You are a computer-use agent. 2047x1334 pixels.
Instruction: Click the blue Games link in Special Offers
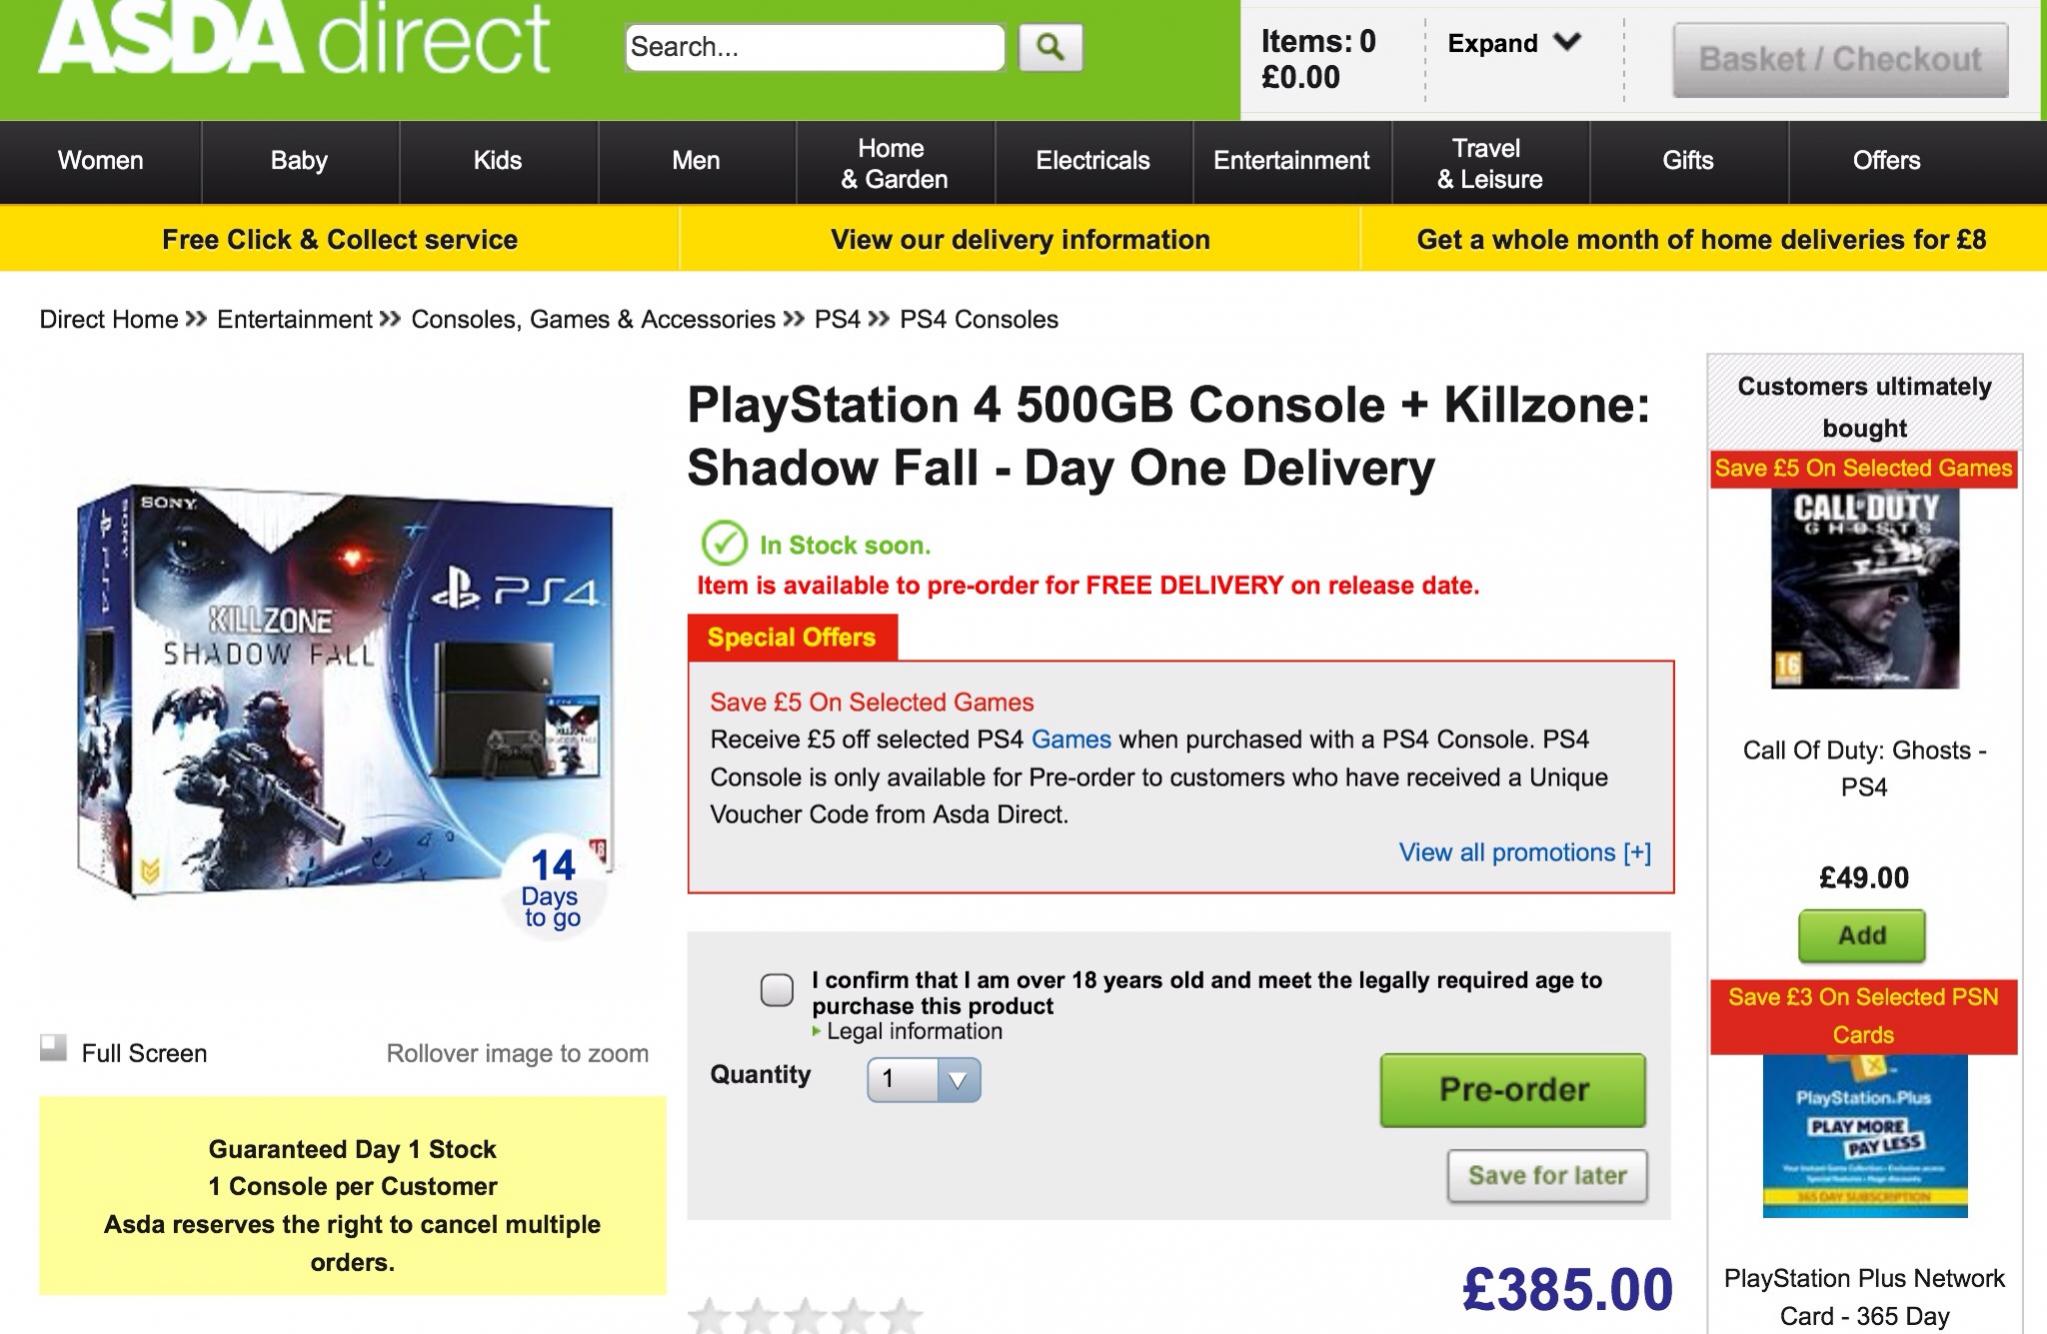1071,740
